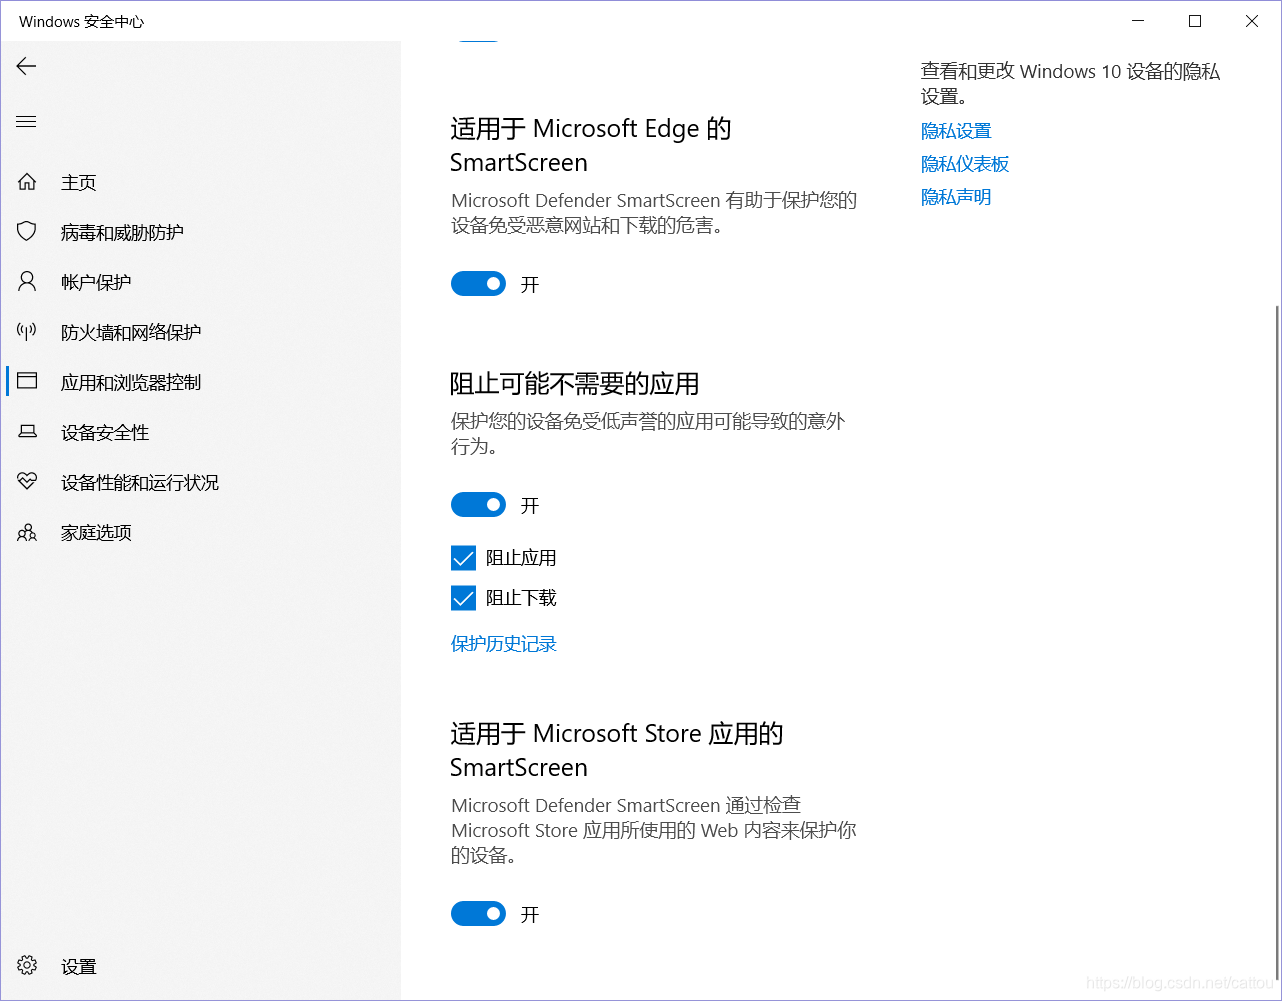Click the home icon beside 主页
The image size is (1282, 1001).
tap(27, 182)
